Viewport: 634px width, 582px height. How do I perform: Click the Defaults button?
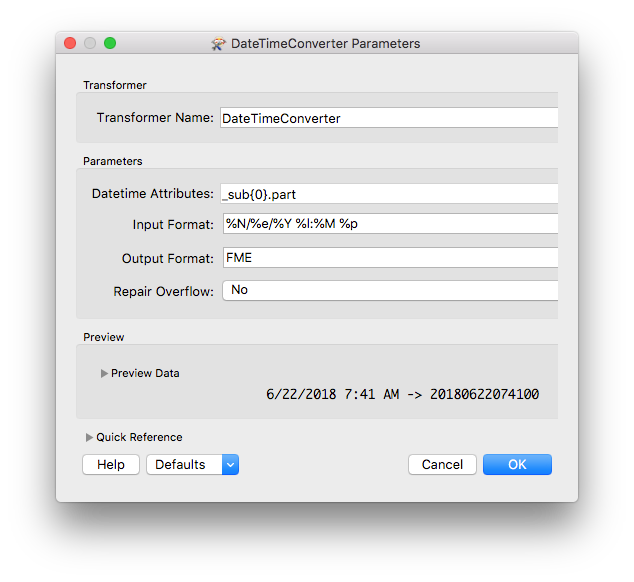point(184,464)
